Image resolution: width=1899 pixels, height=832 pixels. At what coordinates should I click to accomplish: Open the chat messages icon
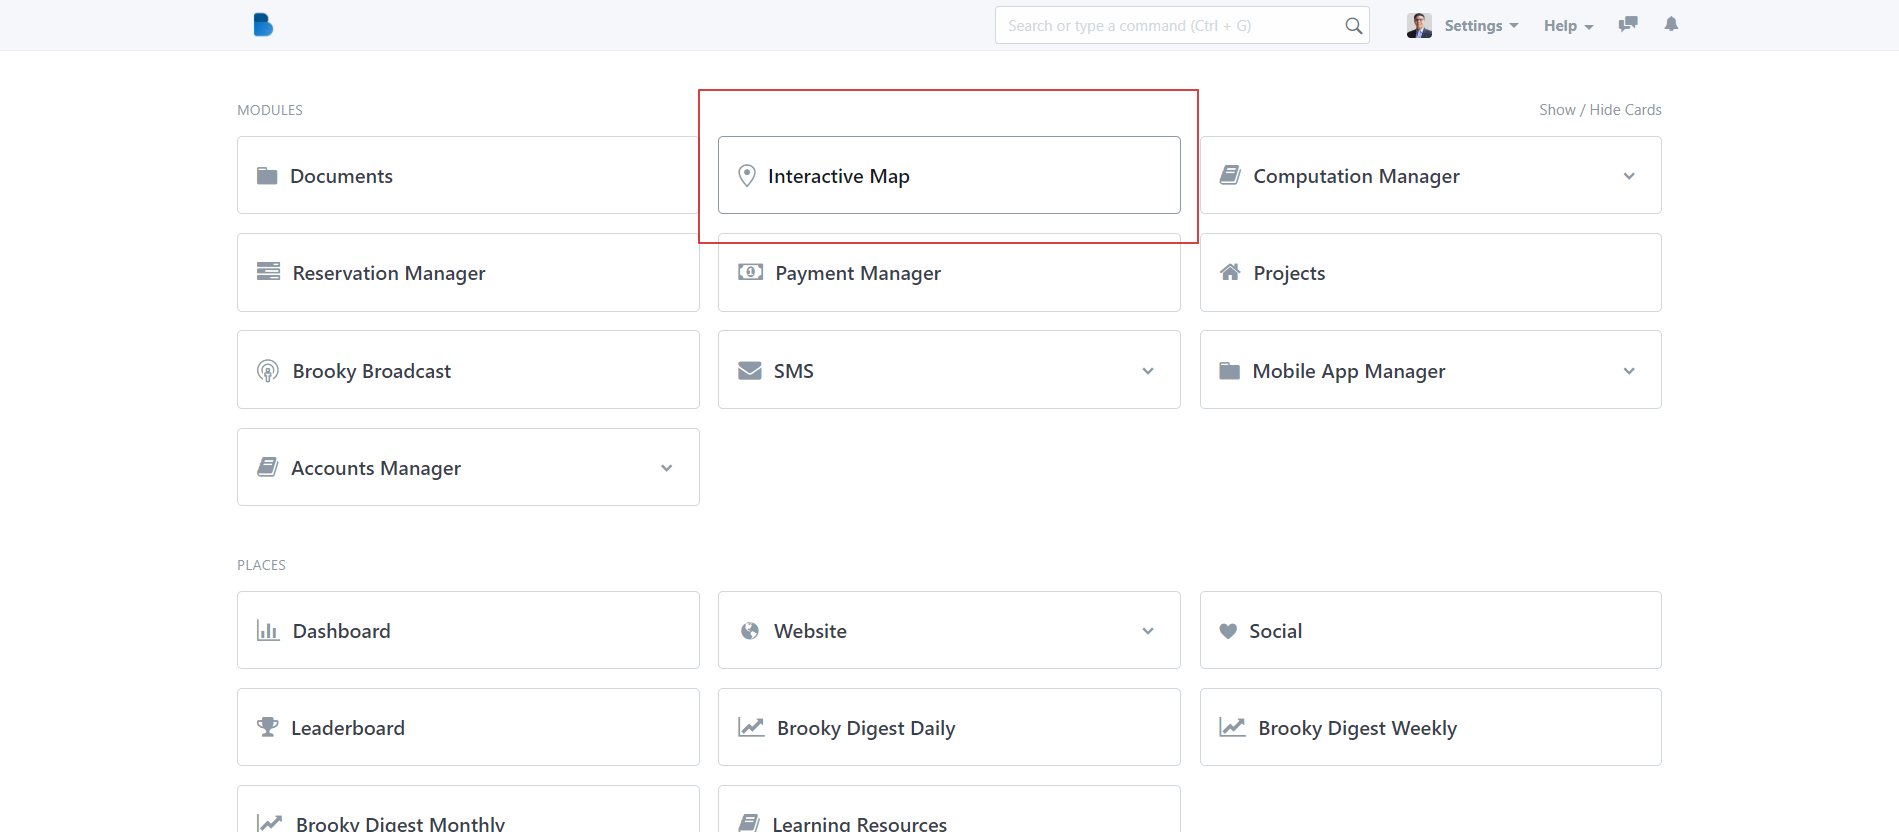(1628, 25)
